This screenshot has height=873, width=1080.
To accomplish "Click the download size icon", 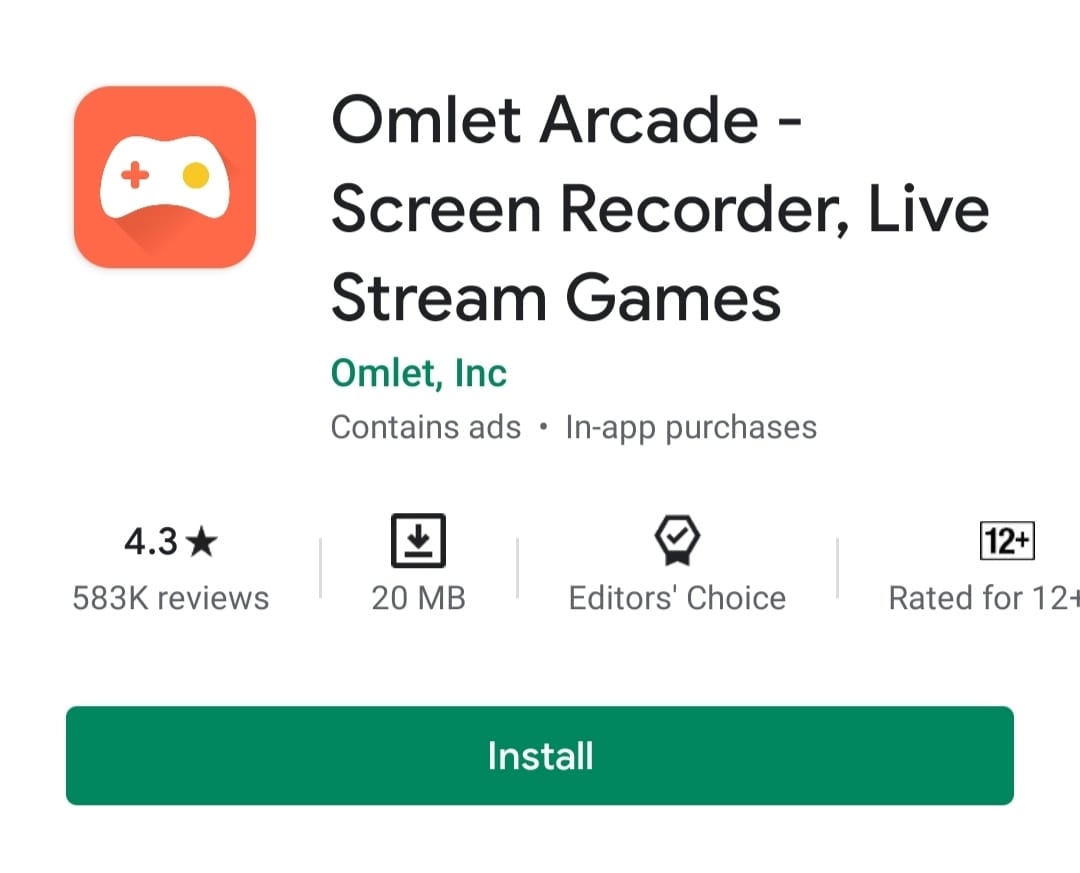I will [418, 541].
